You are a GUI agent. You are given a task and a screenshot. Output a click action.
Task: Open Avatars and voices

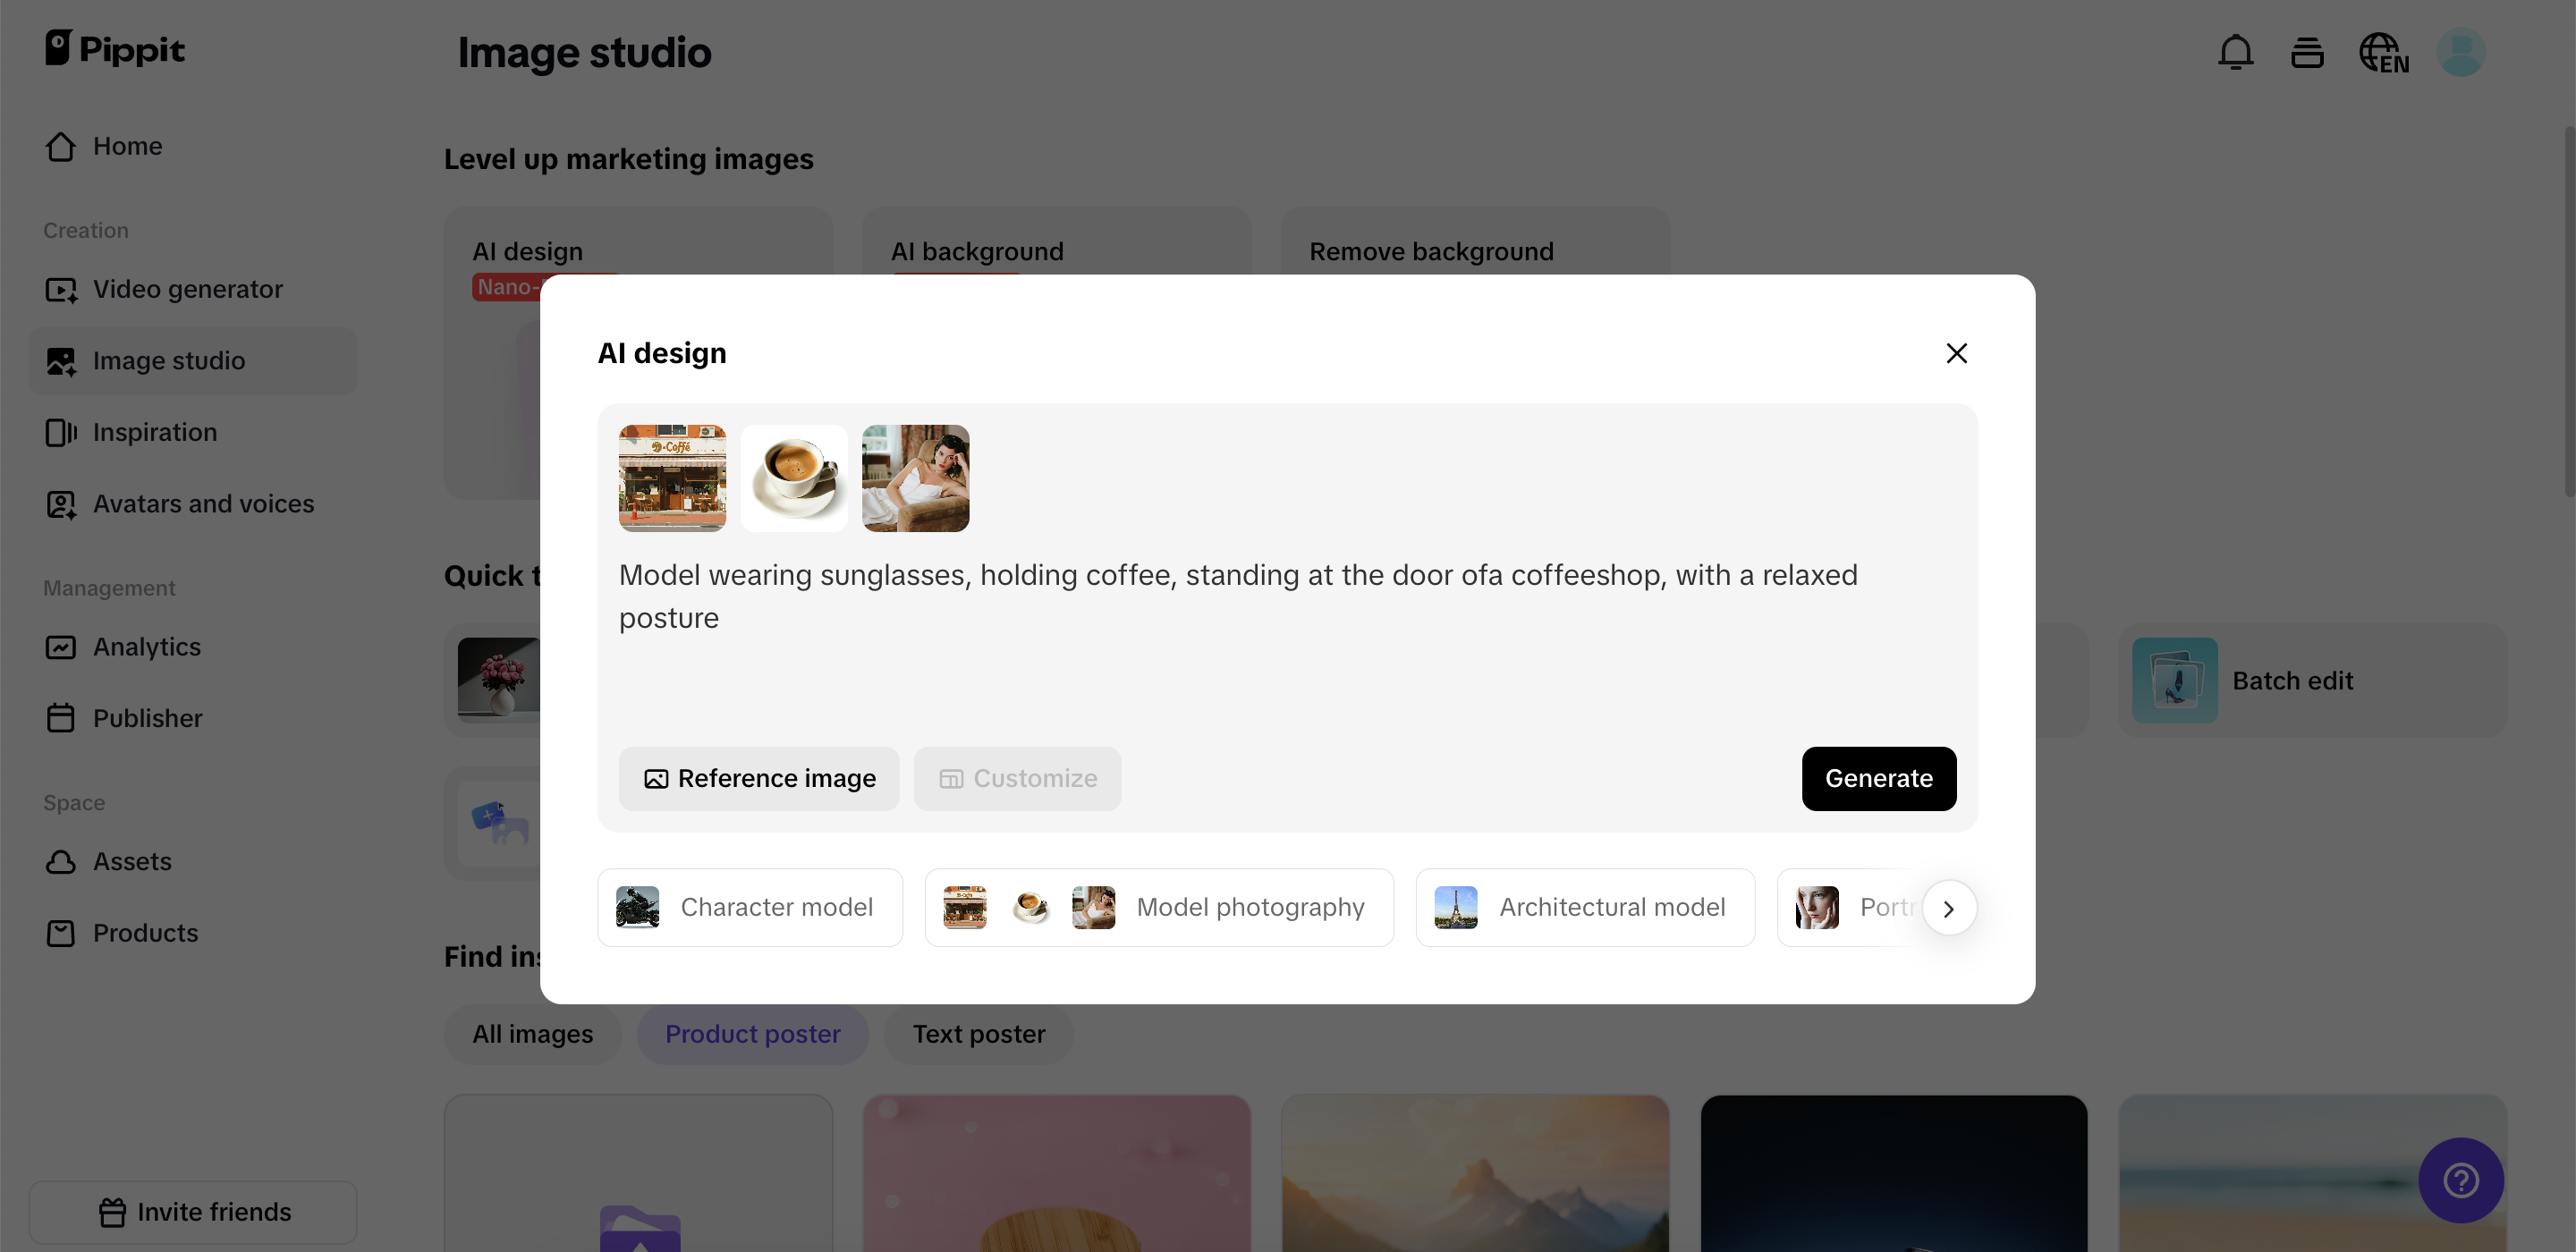point(203,504)
